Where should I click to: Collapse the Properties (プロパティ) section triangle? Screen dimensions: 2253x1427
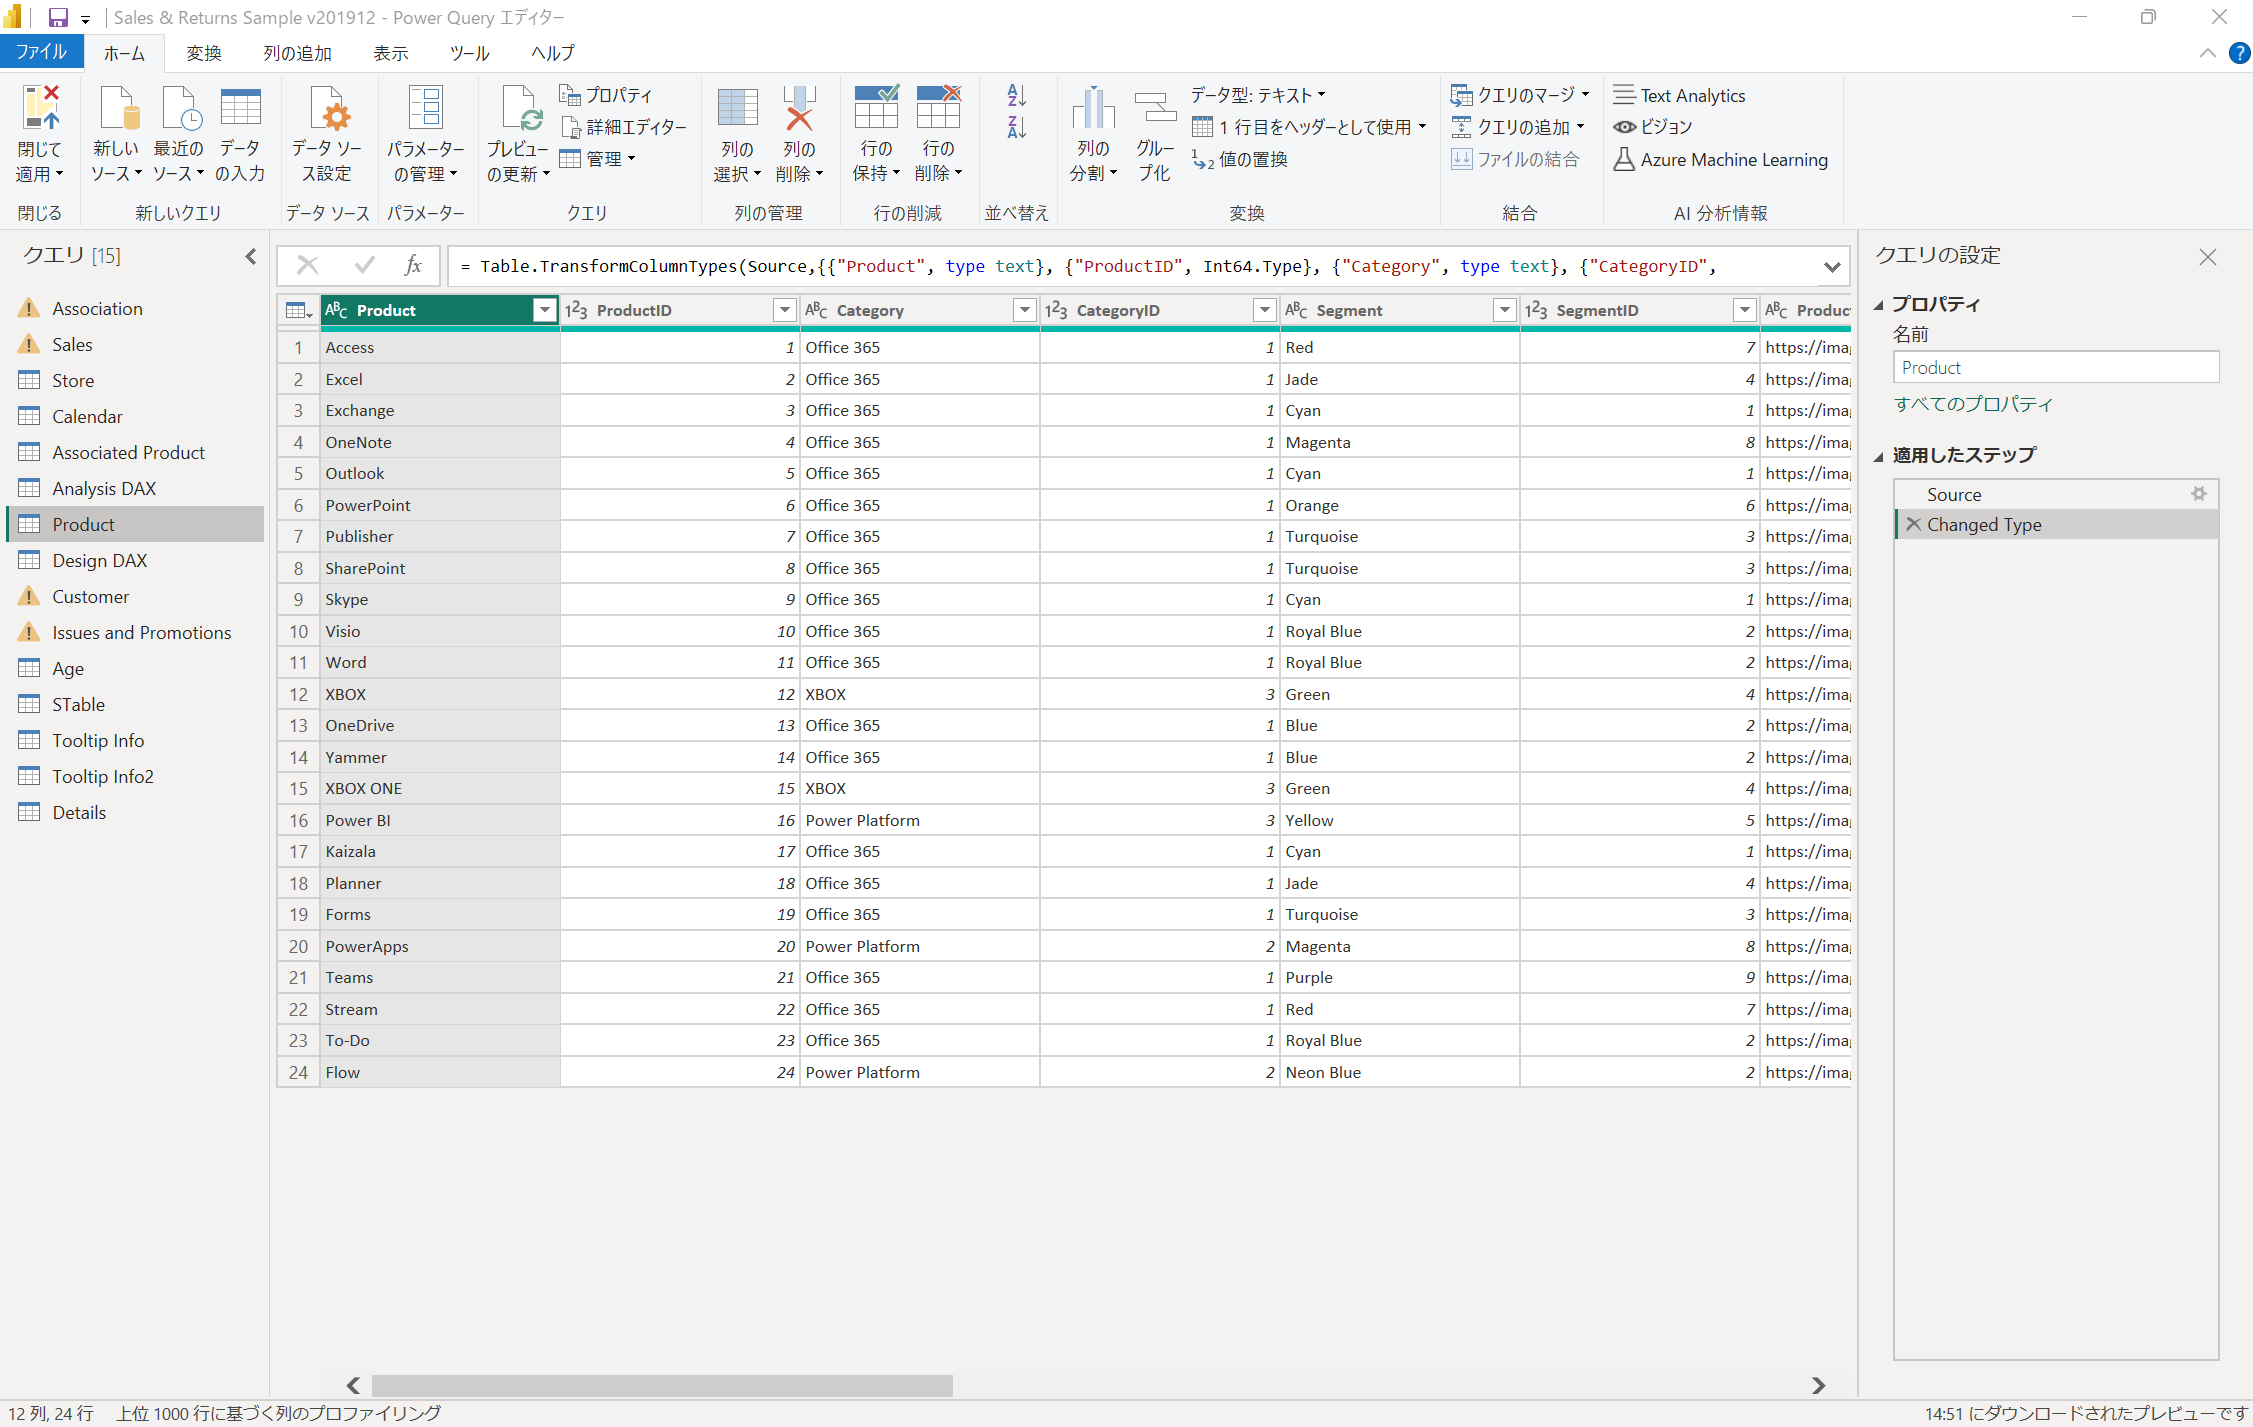[1879, 305]
